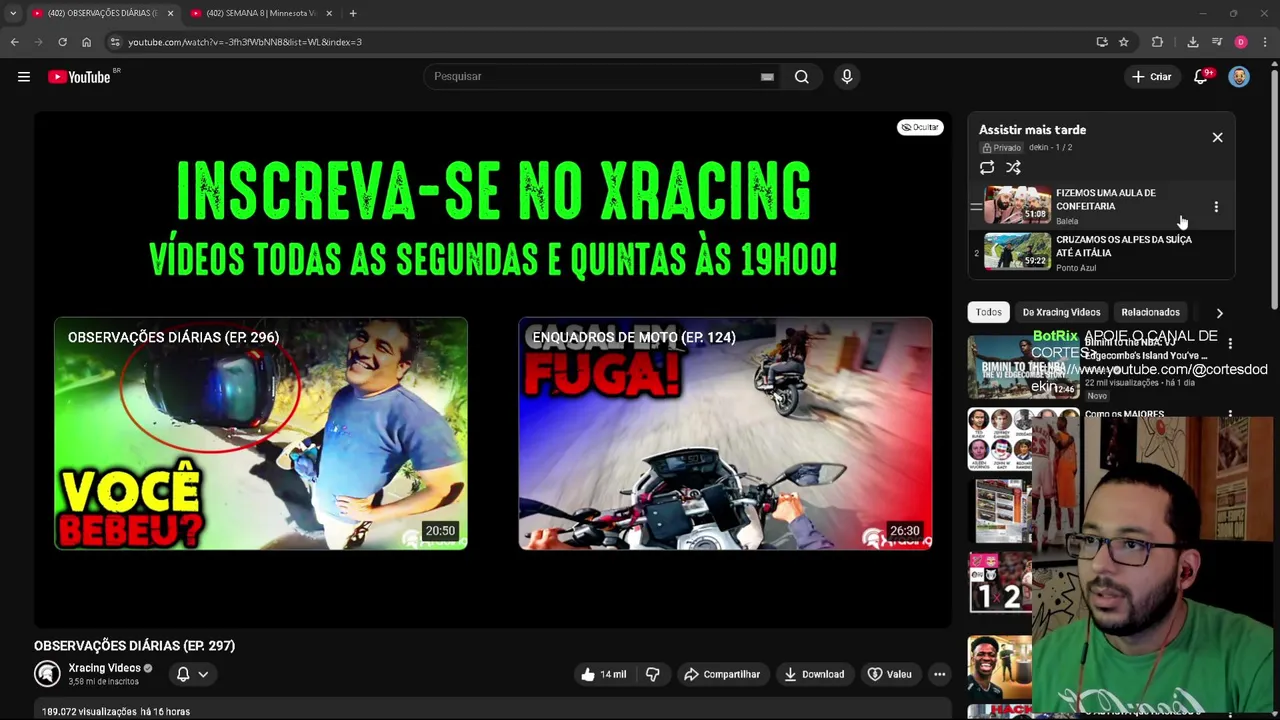Open options for FIZEMOS UMA AULA DE CONFEITARIA

(x=1216, y=207)
